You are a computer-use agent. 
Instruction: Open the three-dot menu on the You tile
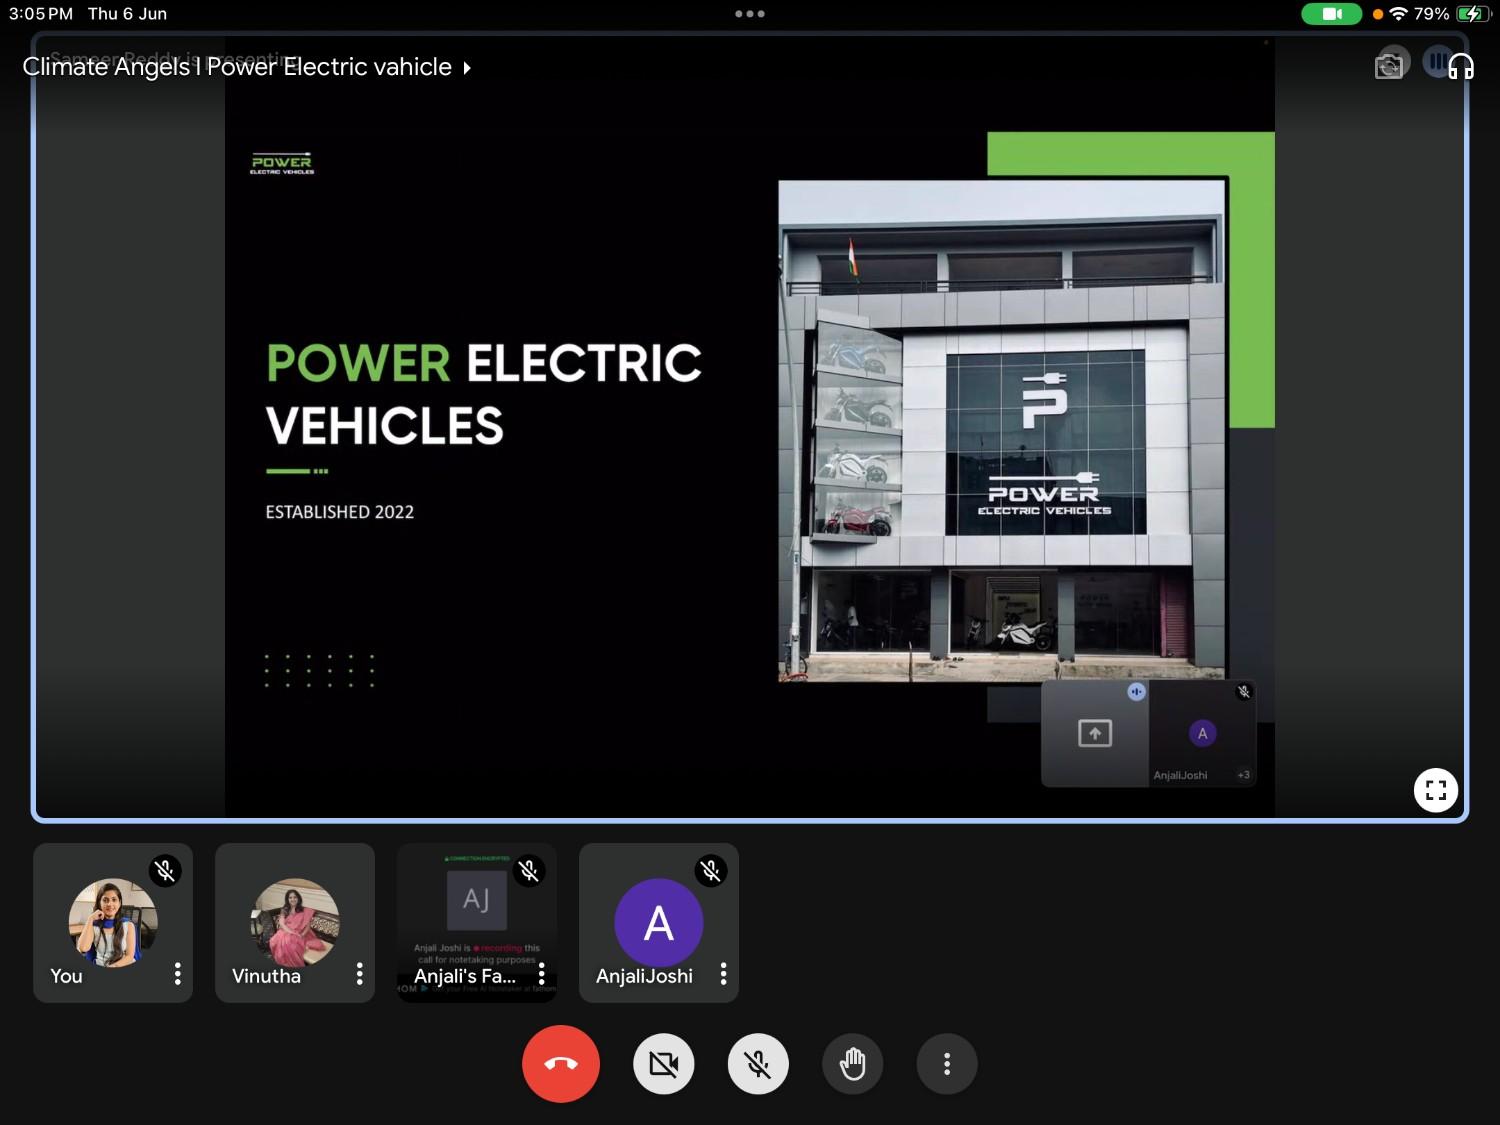pyautogui.click(x=177, y=974)
